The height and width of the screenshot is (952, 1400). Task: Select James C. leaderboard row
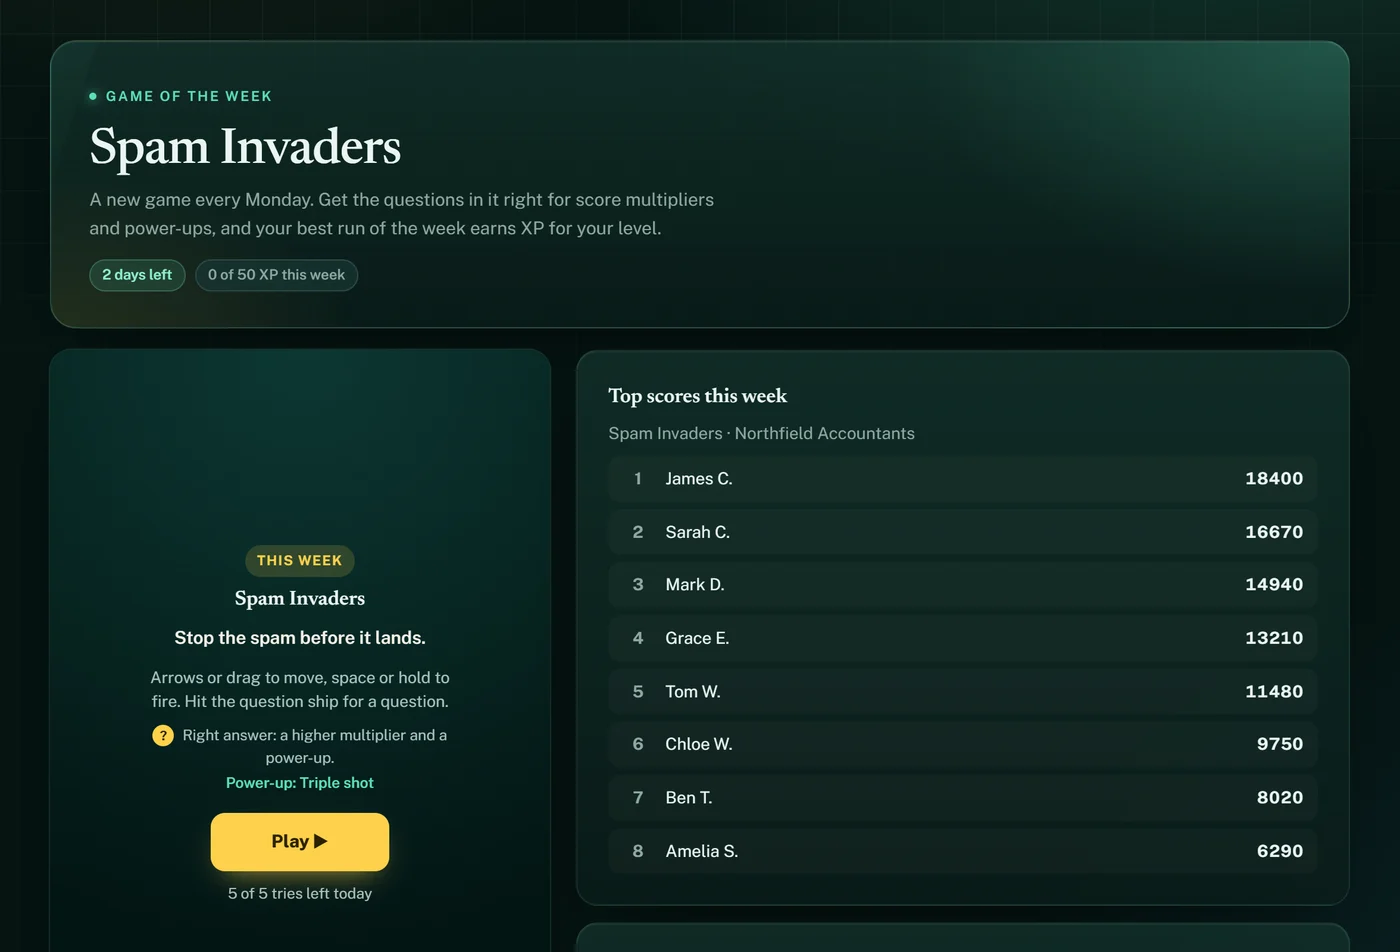click(x=963, y=479)
